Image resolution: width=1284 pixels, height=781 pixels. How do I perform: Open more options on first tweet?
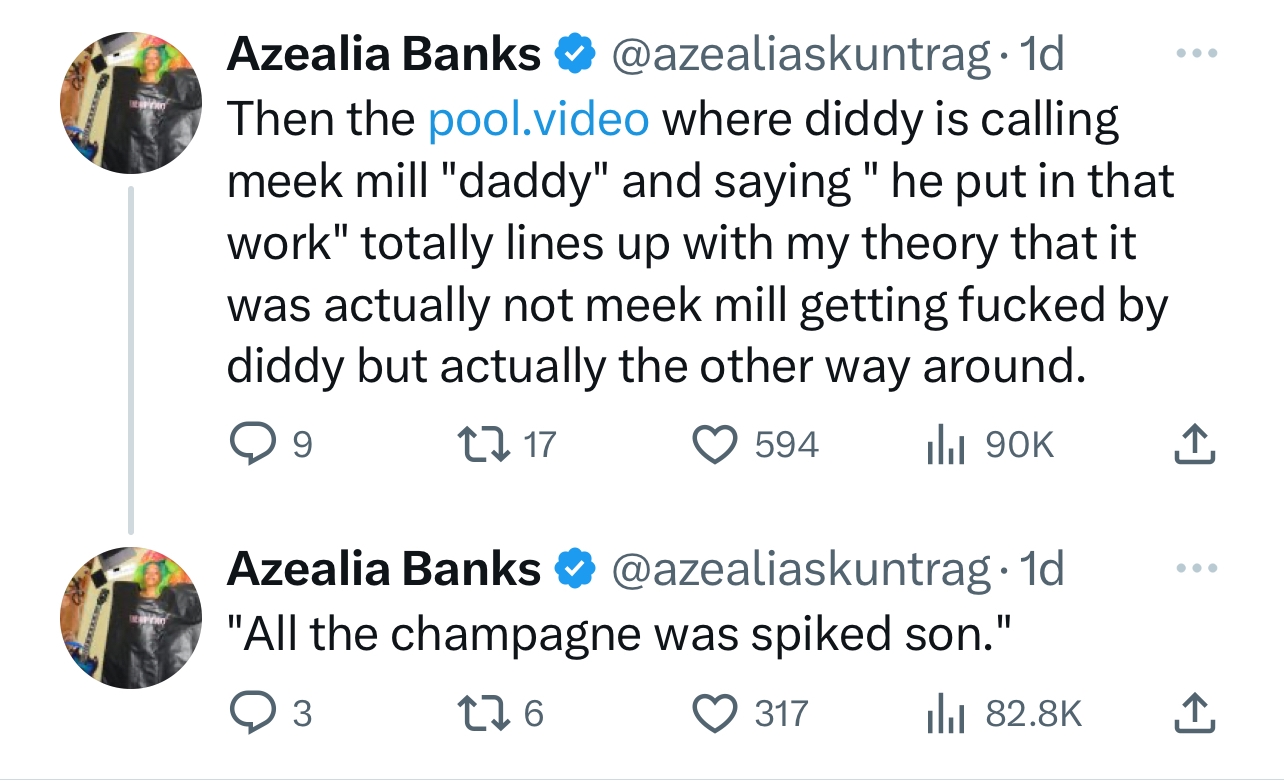point(1200,54)
